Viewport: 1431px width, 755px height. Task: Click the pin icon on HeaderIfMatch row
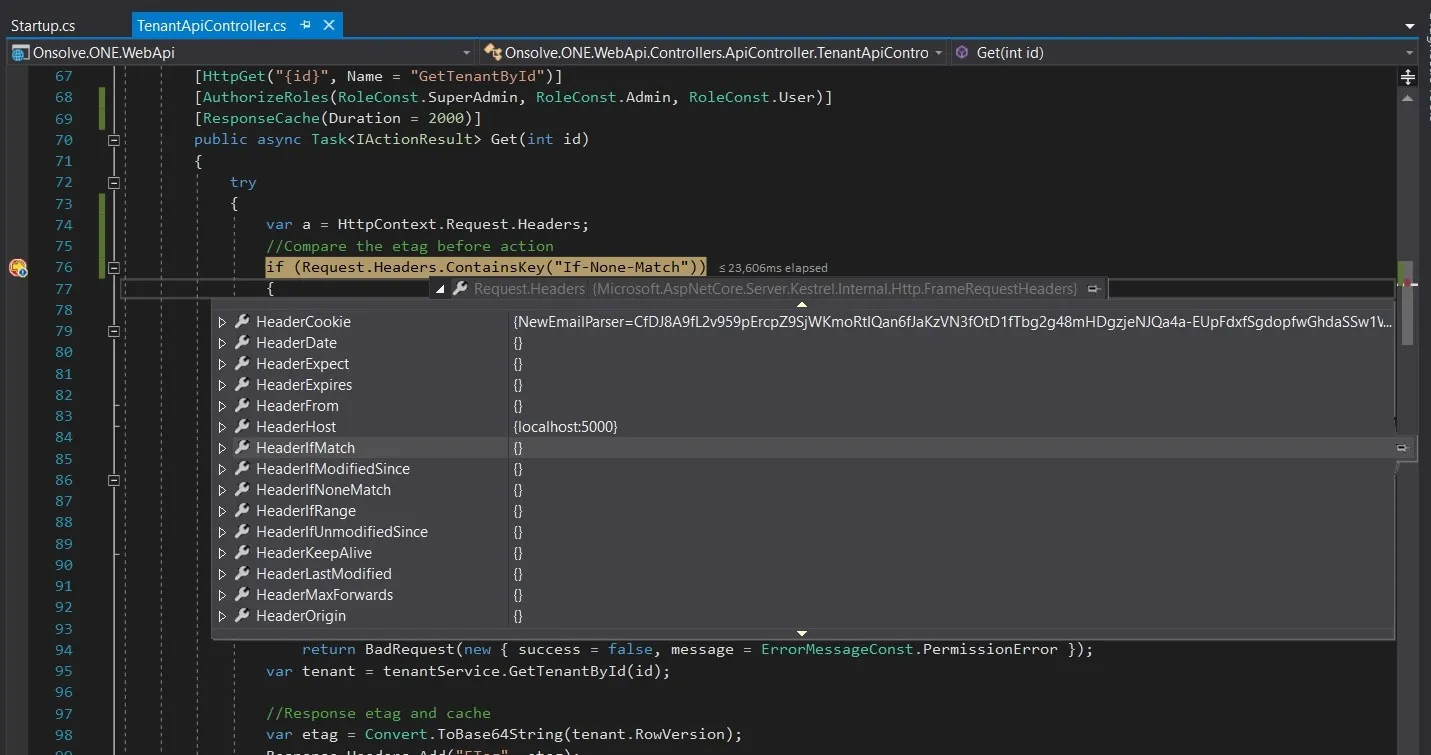[1401, 448]
